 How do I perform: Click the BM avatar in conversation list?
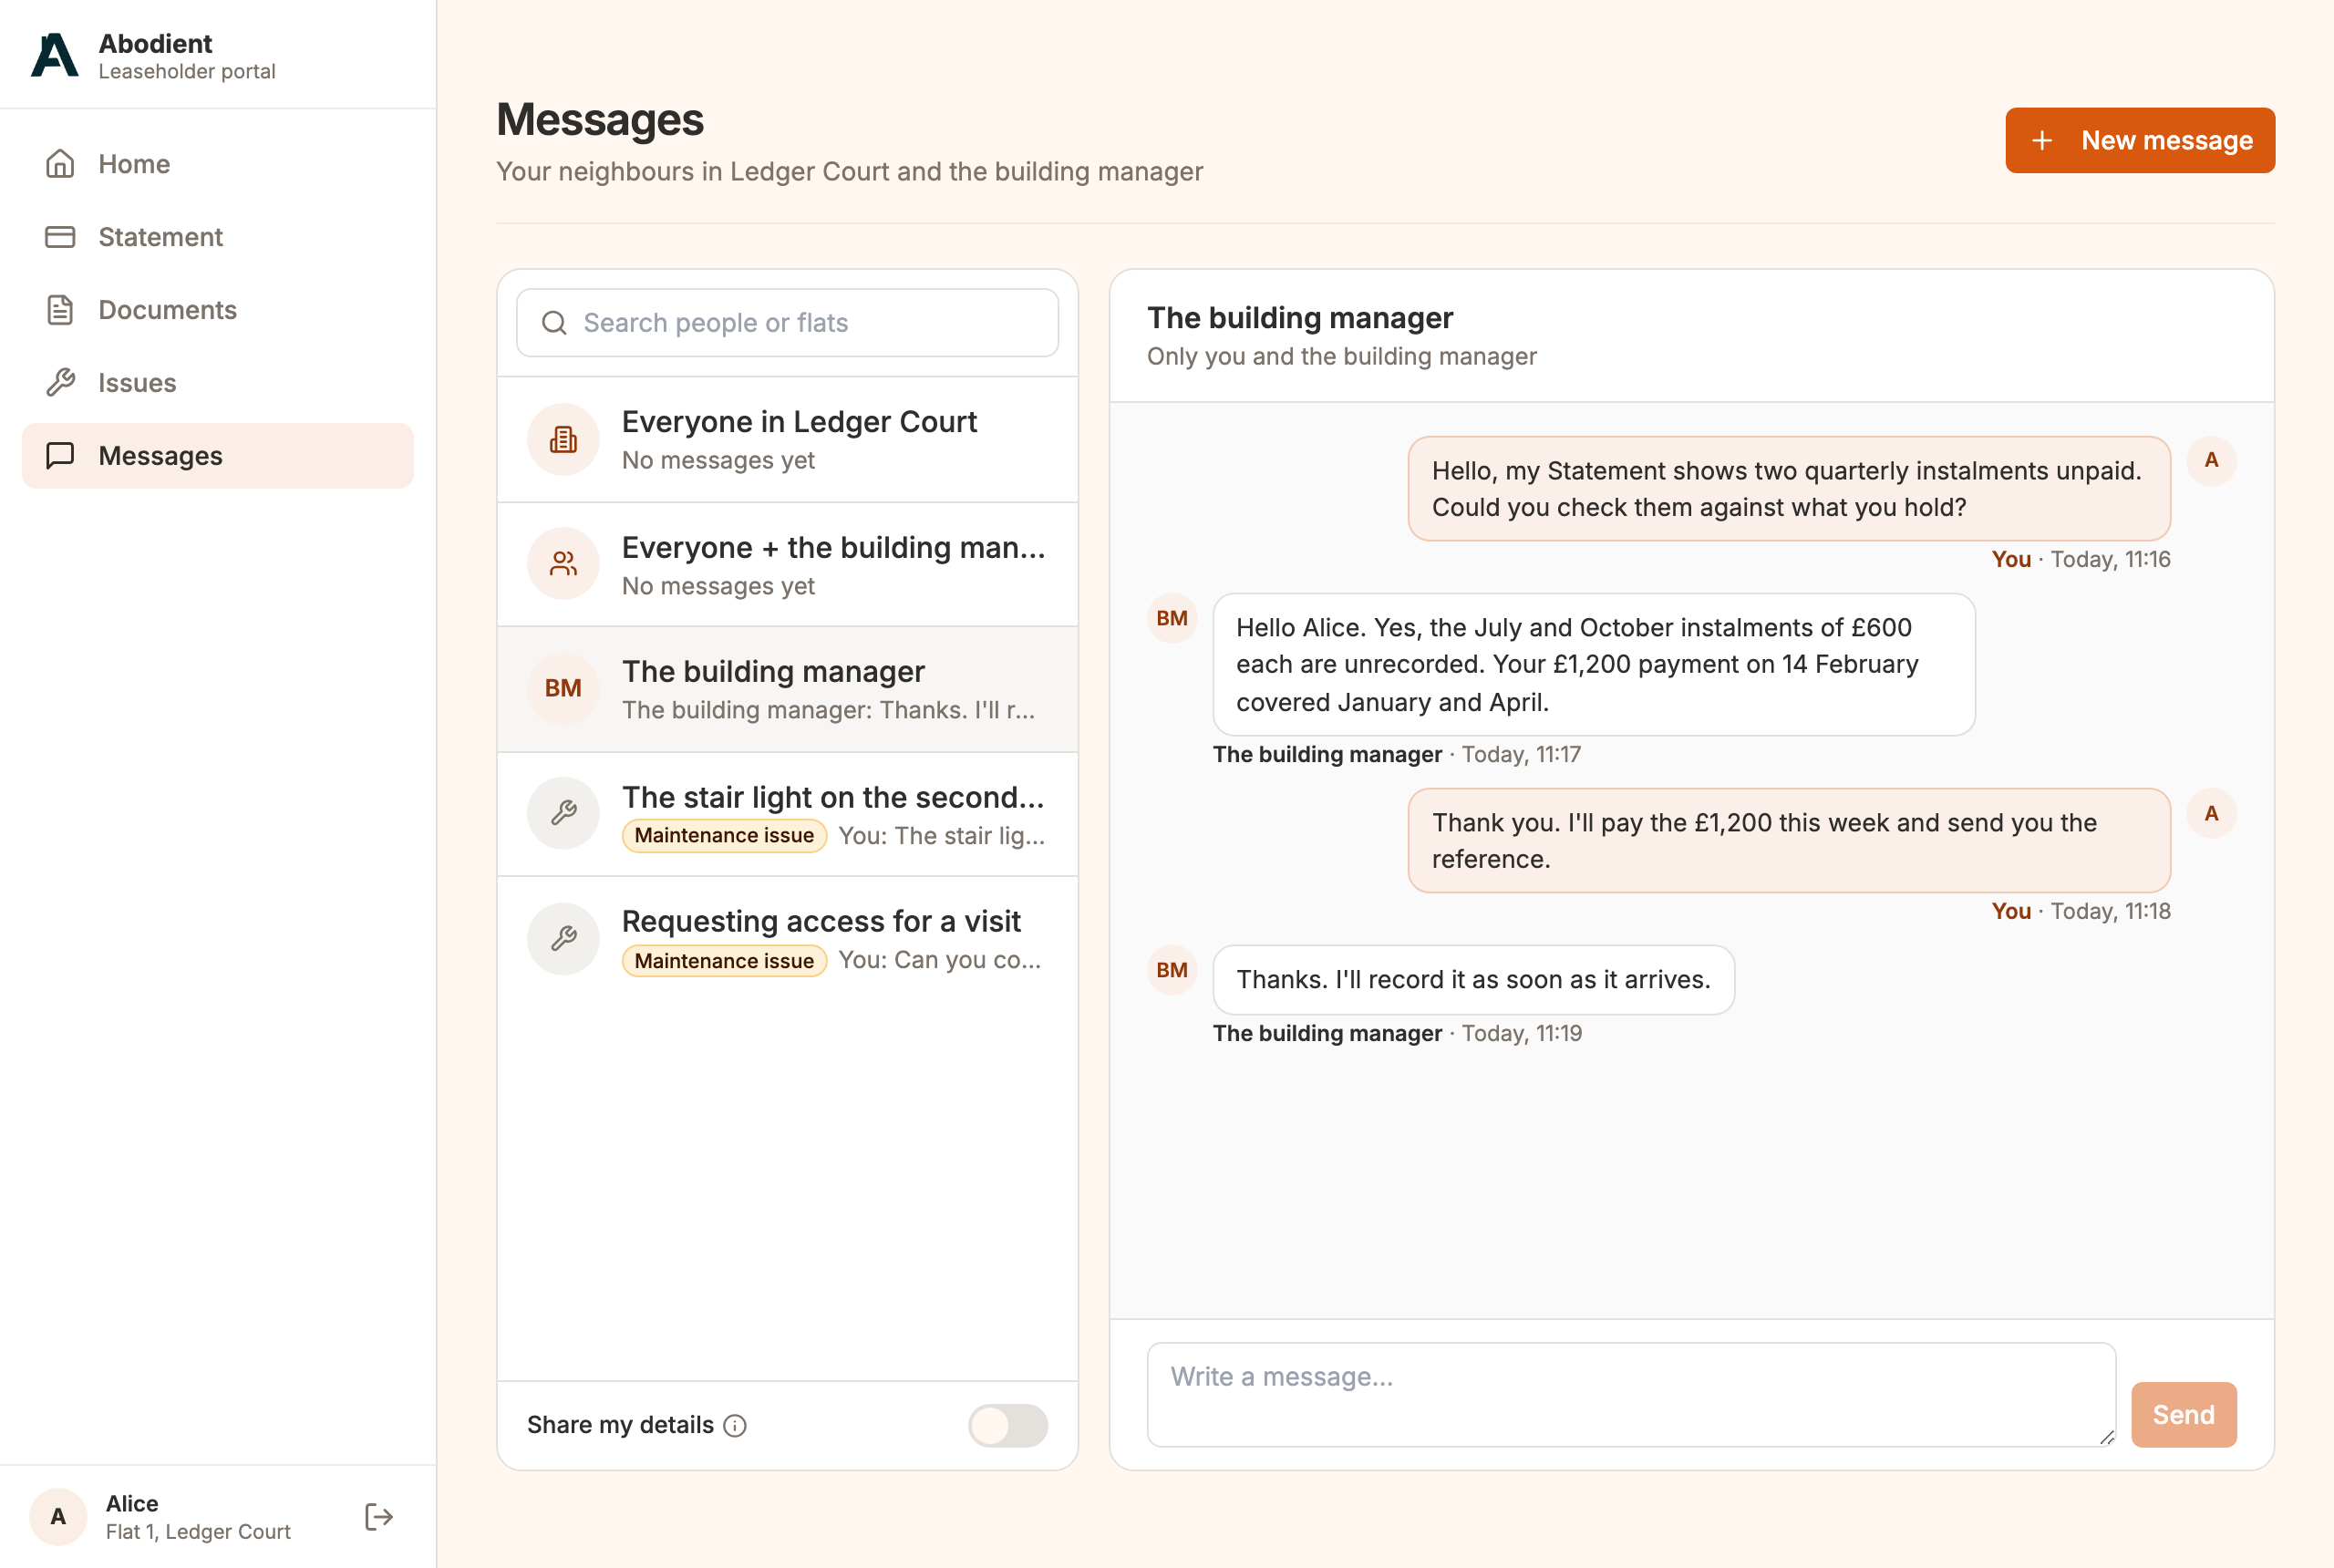coord(563,688)
